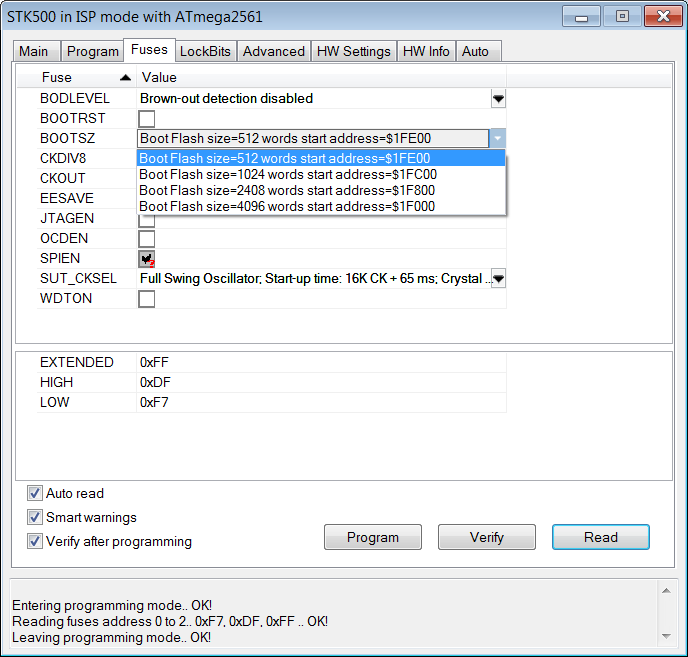Expand the SUT_CKSEL dropdown arrow
The image size is (688, 657).
point(498,279)
